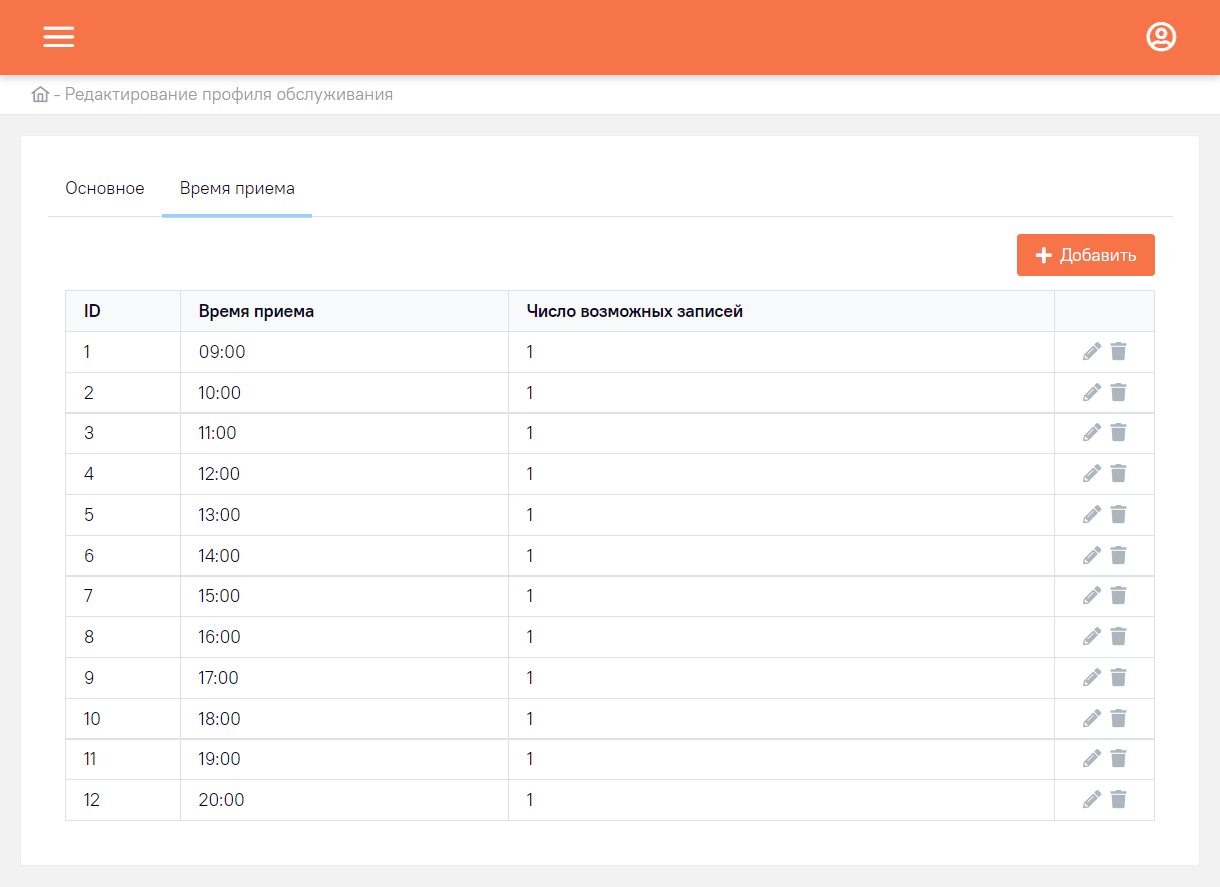Click record count 1 in 09:00 row

(781, 352)
